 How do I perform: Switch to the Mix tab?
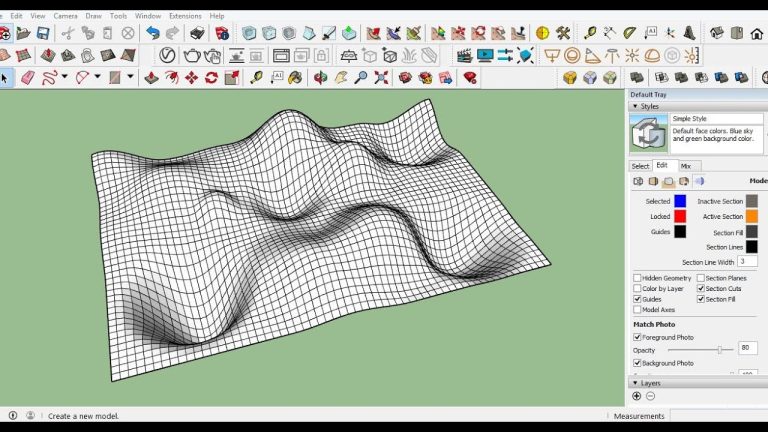coord(686,166)
